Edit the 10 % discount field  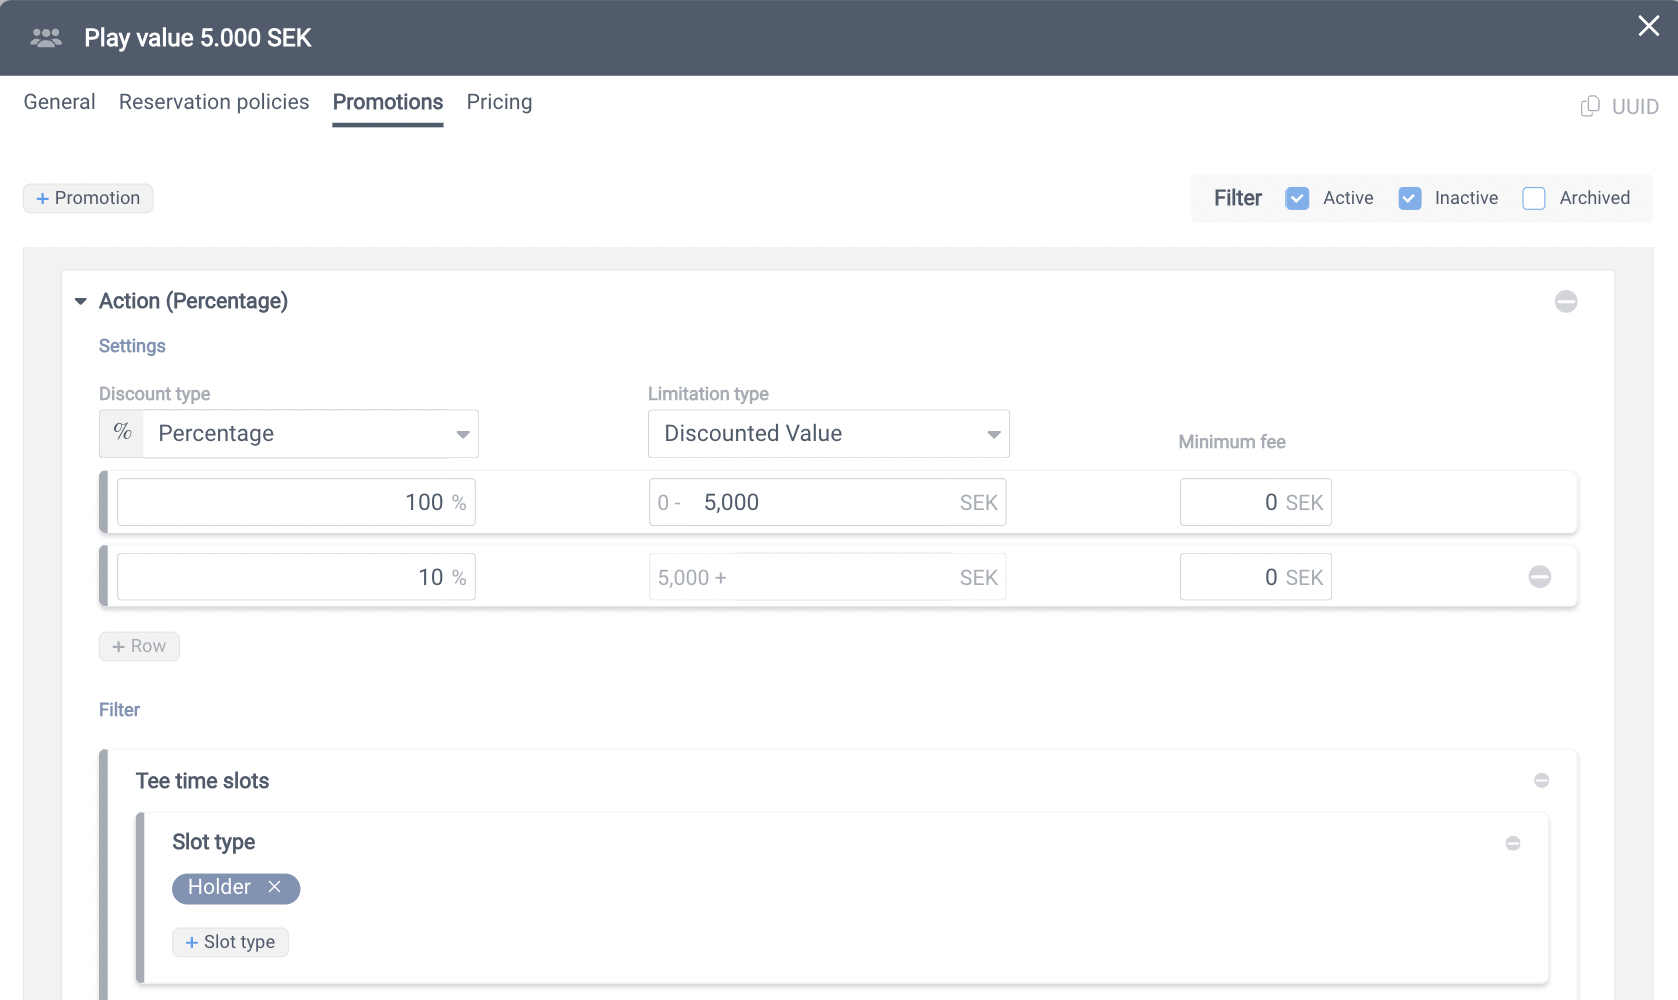(x=296, y=577)
